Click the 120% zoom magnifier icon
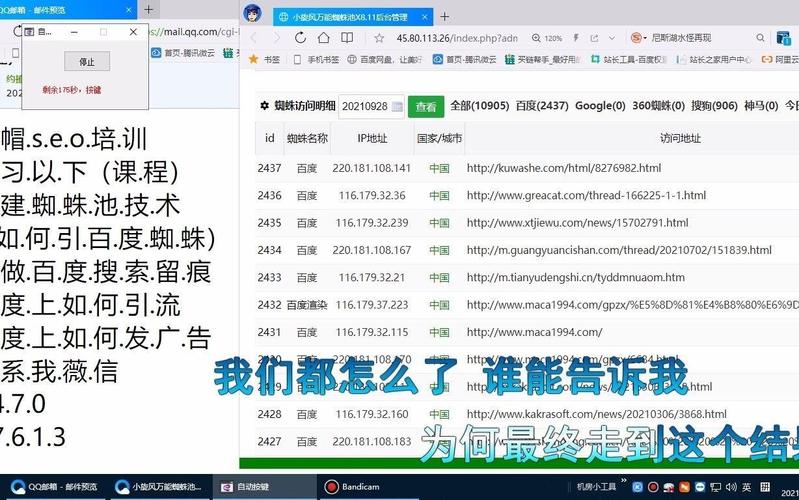799x500 pixels. 536,38
